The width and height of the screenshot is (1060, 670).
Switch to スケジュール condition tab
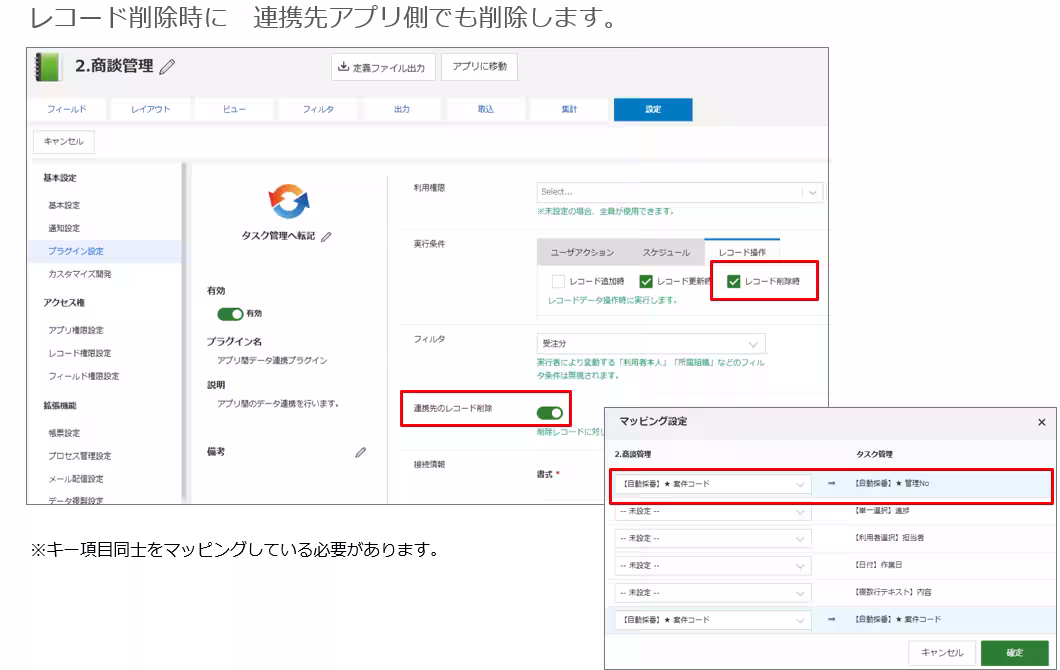(666, 252)
